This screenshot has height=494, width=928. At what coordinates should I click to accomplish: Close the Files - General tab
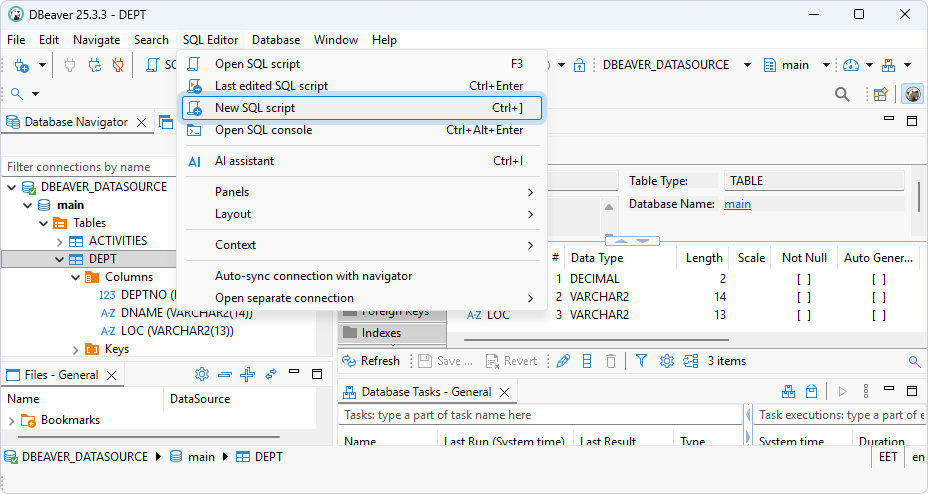(111, 375)
